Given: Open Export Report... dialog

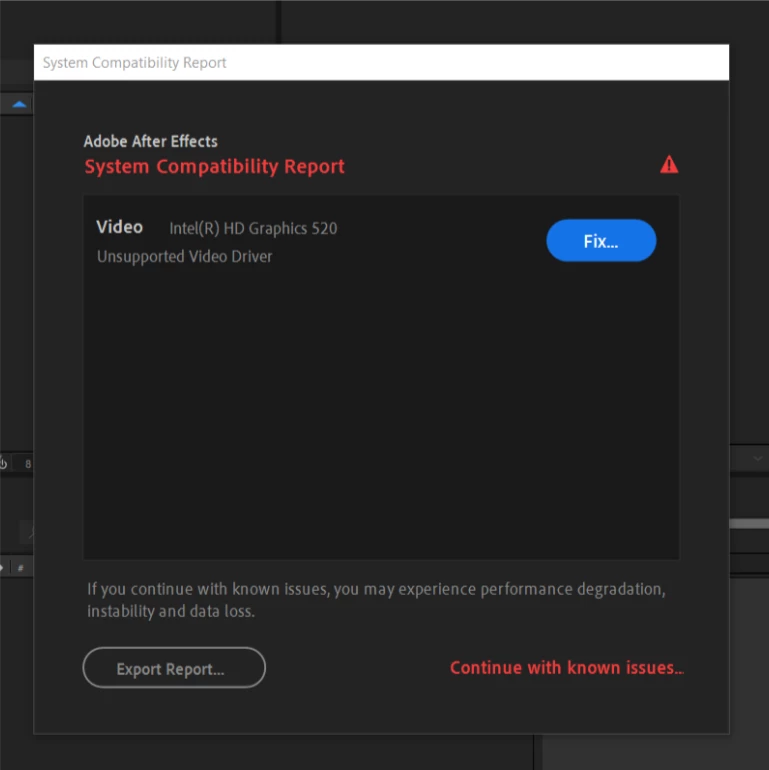Looking at the screenshot, I should [174, 668].
